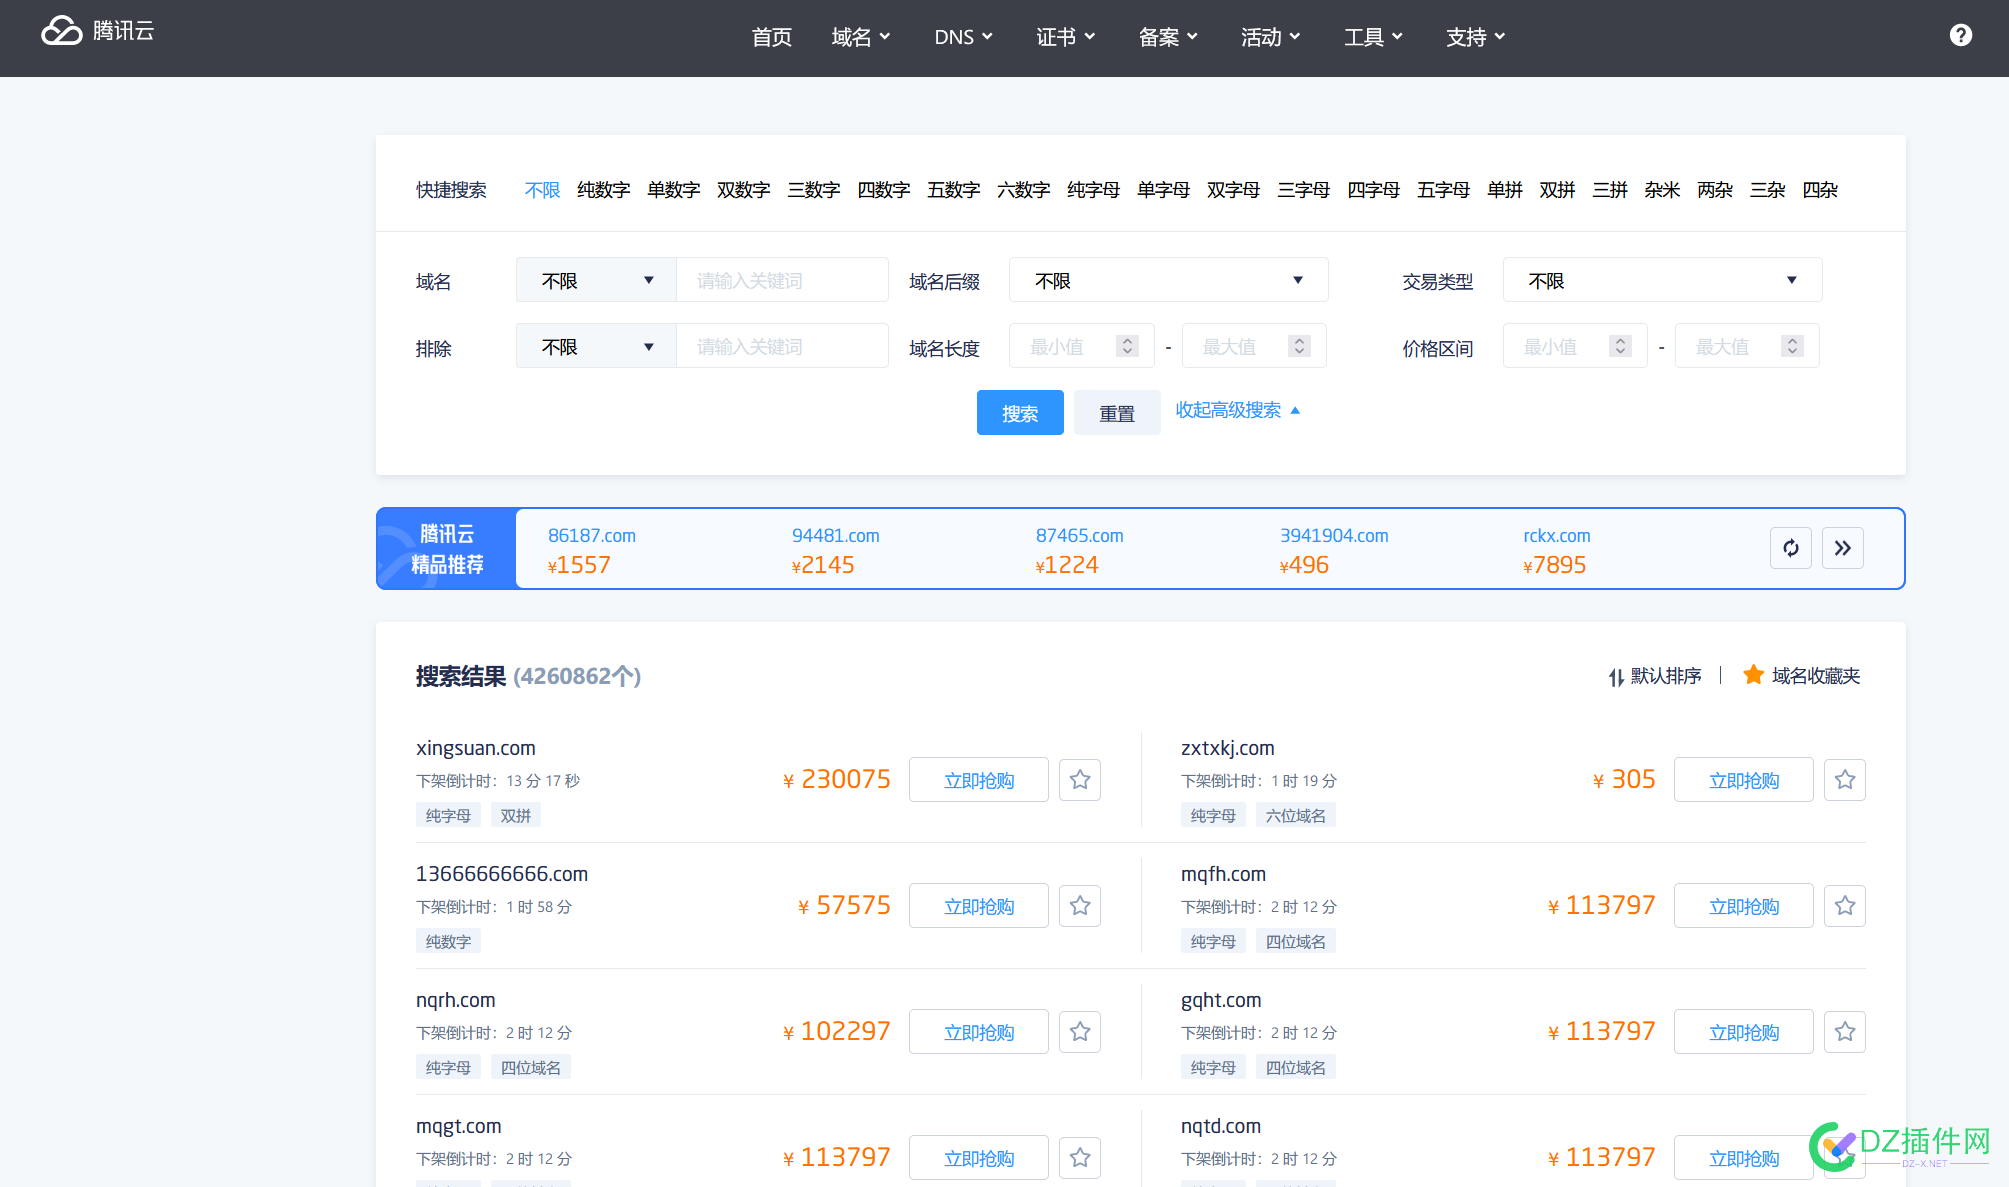Select 双拼 quick search filter
Image resolution: width=2009 pixels, height=1187 pixels.
(x=1557, y=190)
